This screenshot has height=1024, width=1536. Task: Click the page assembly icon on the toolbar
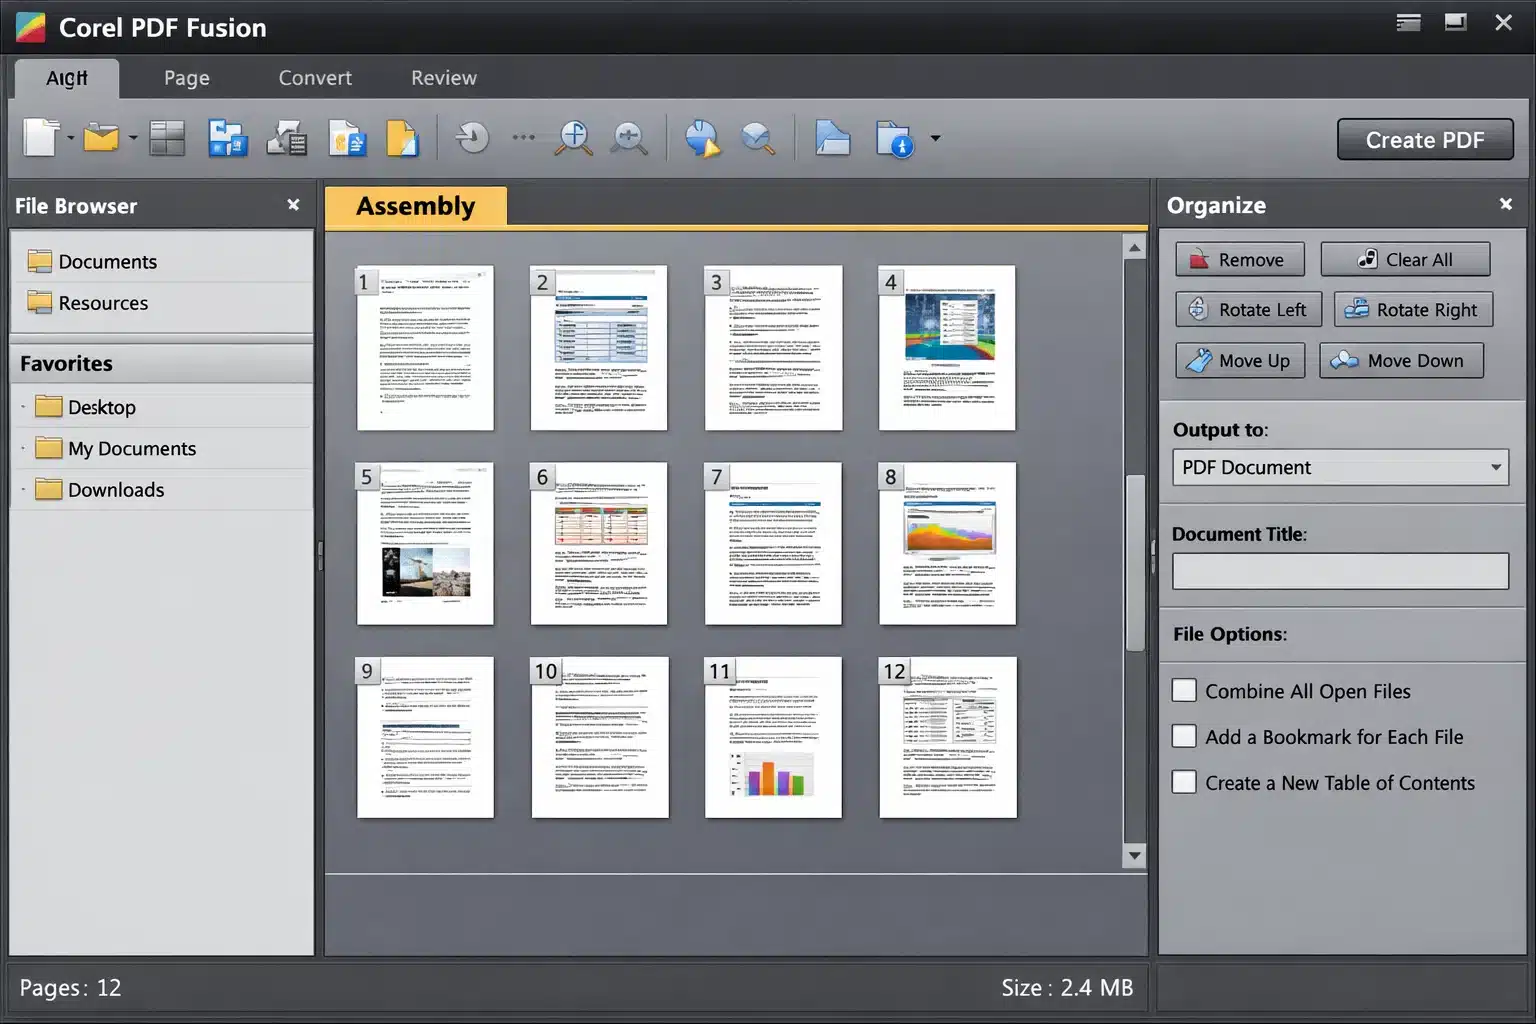tap(228, 138)
